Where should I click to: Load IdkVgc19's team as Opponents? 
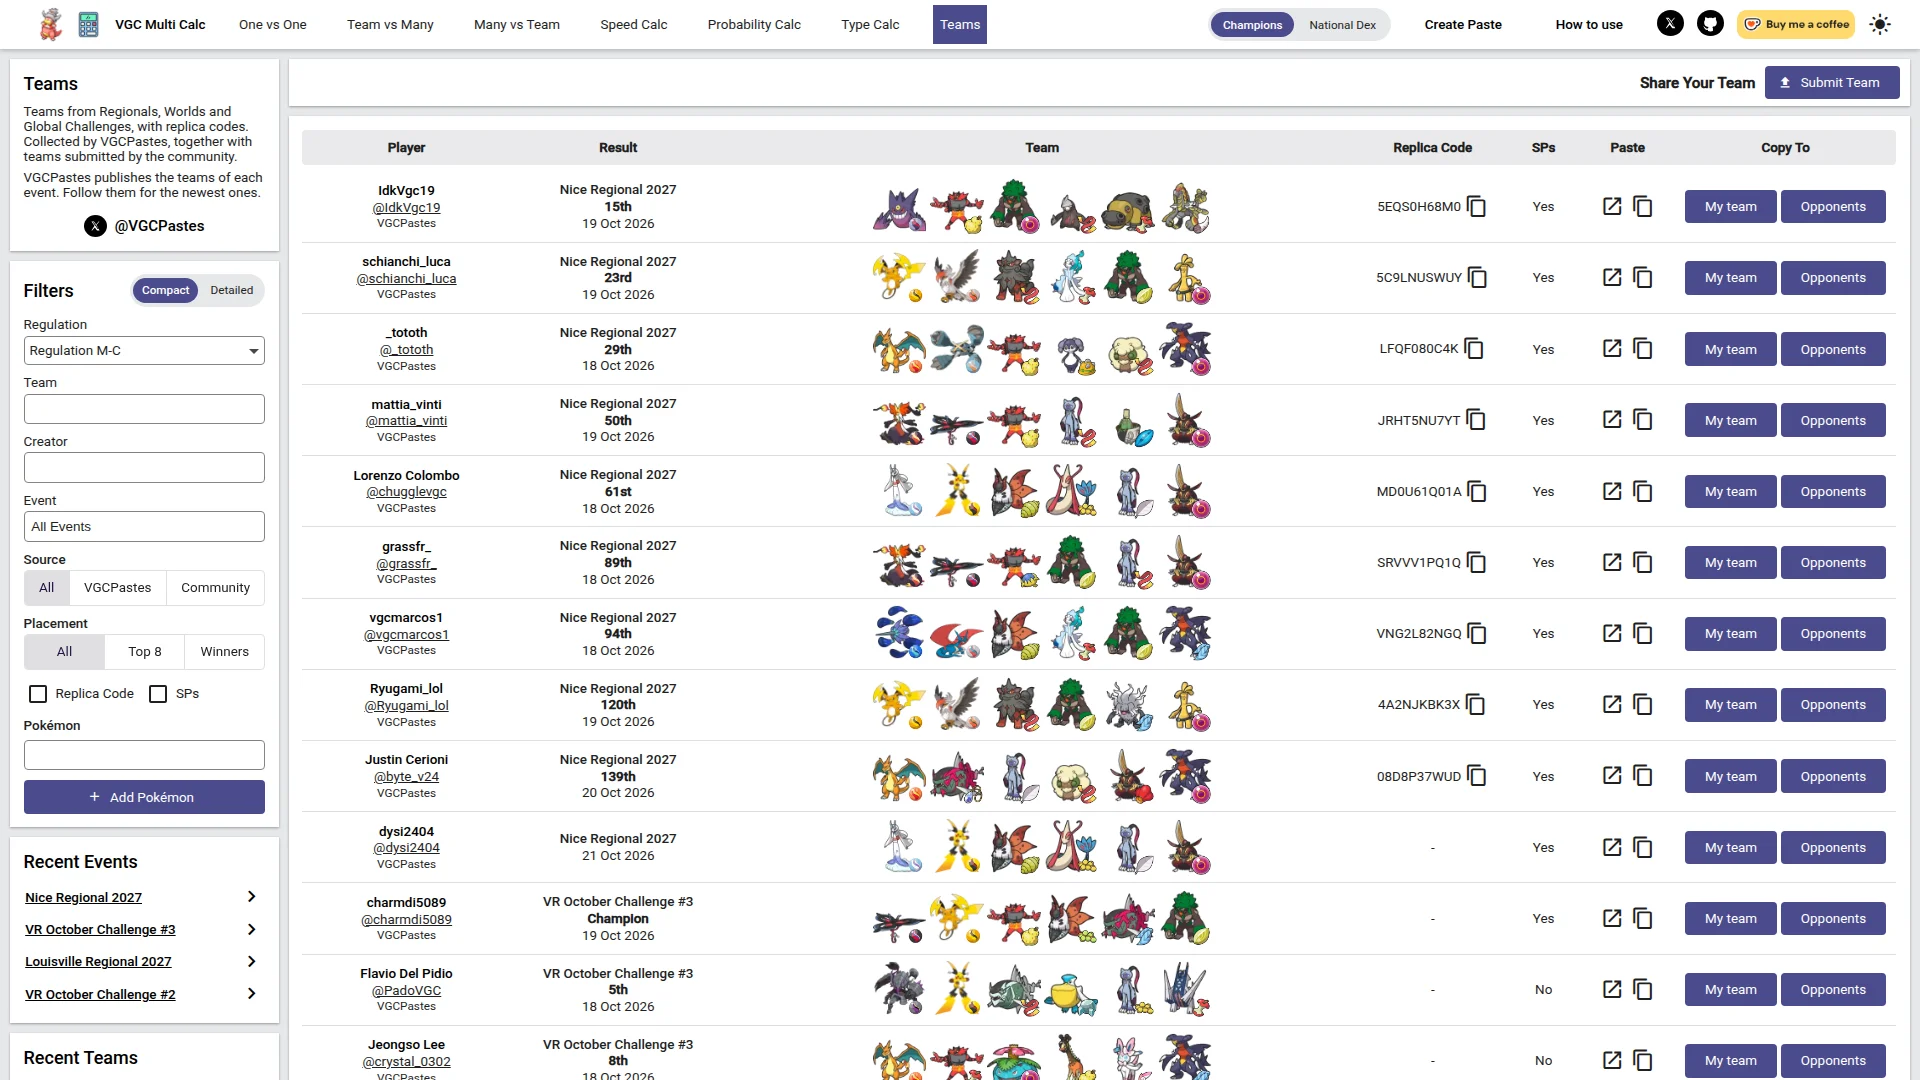1833,207
